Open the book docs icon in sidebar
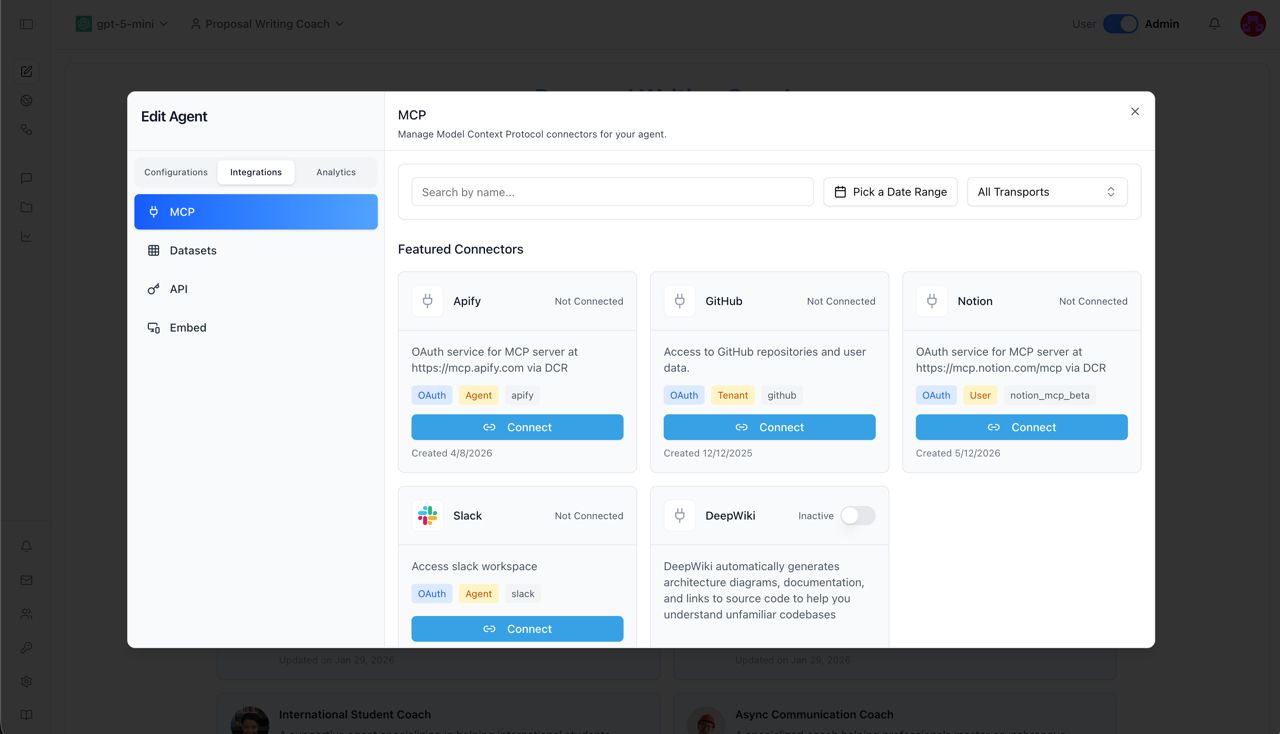 [x=27, y=715]
